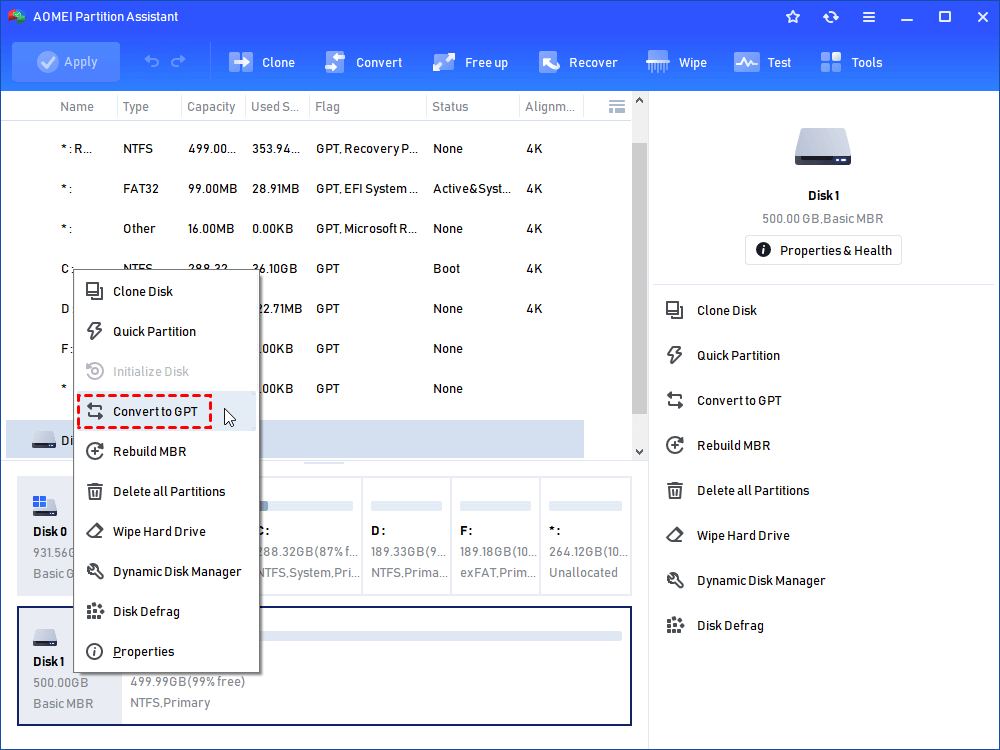The height and width of the screenshot is (750, 1000).
Task: Choose Delete all Partitions in the context menu
Action: tap(167, 492)
